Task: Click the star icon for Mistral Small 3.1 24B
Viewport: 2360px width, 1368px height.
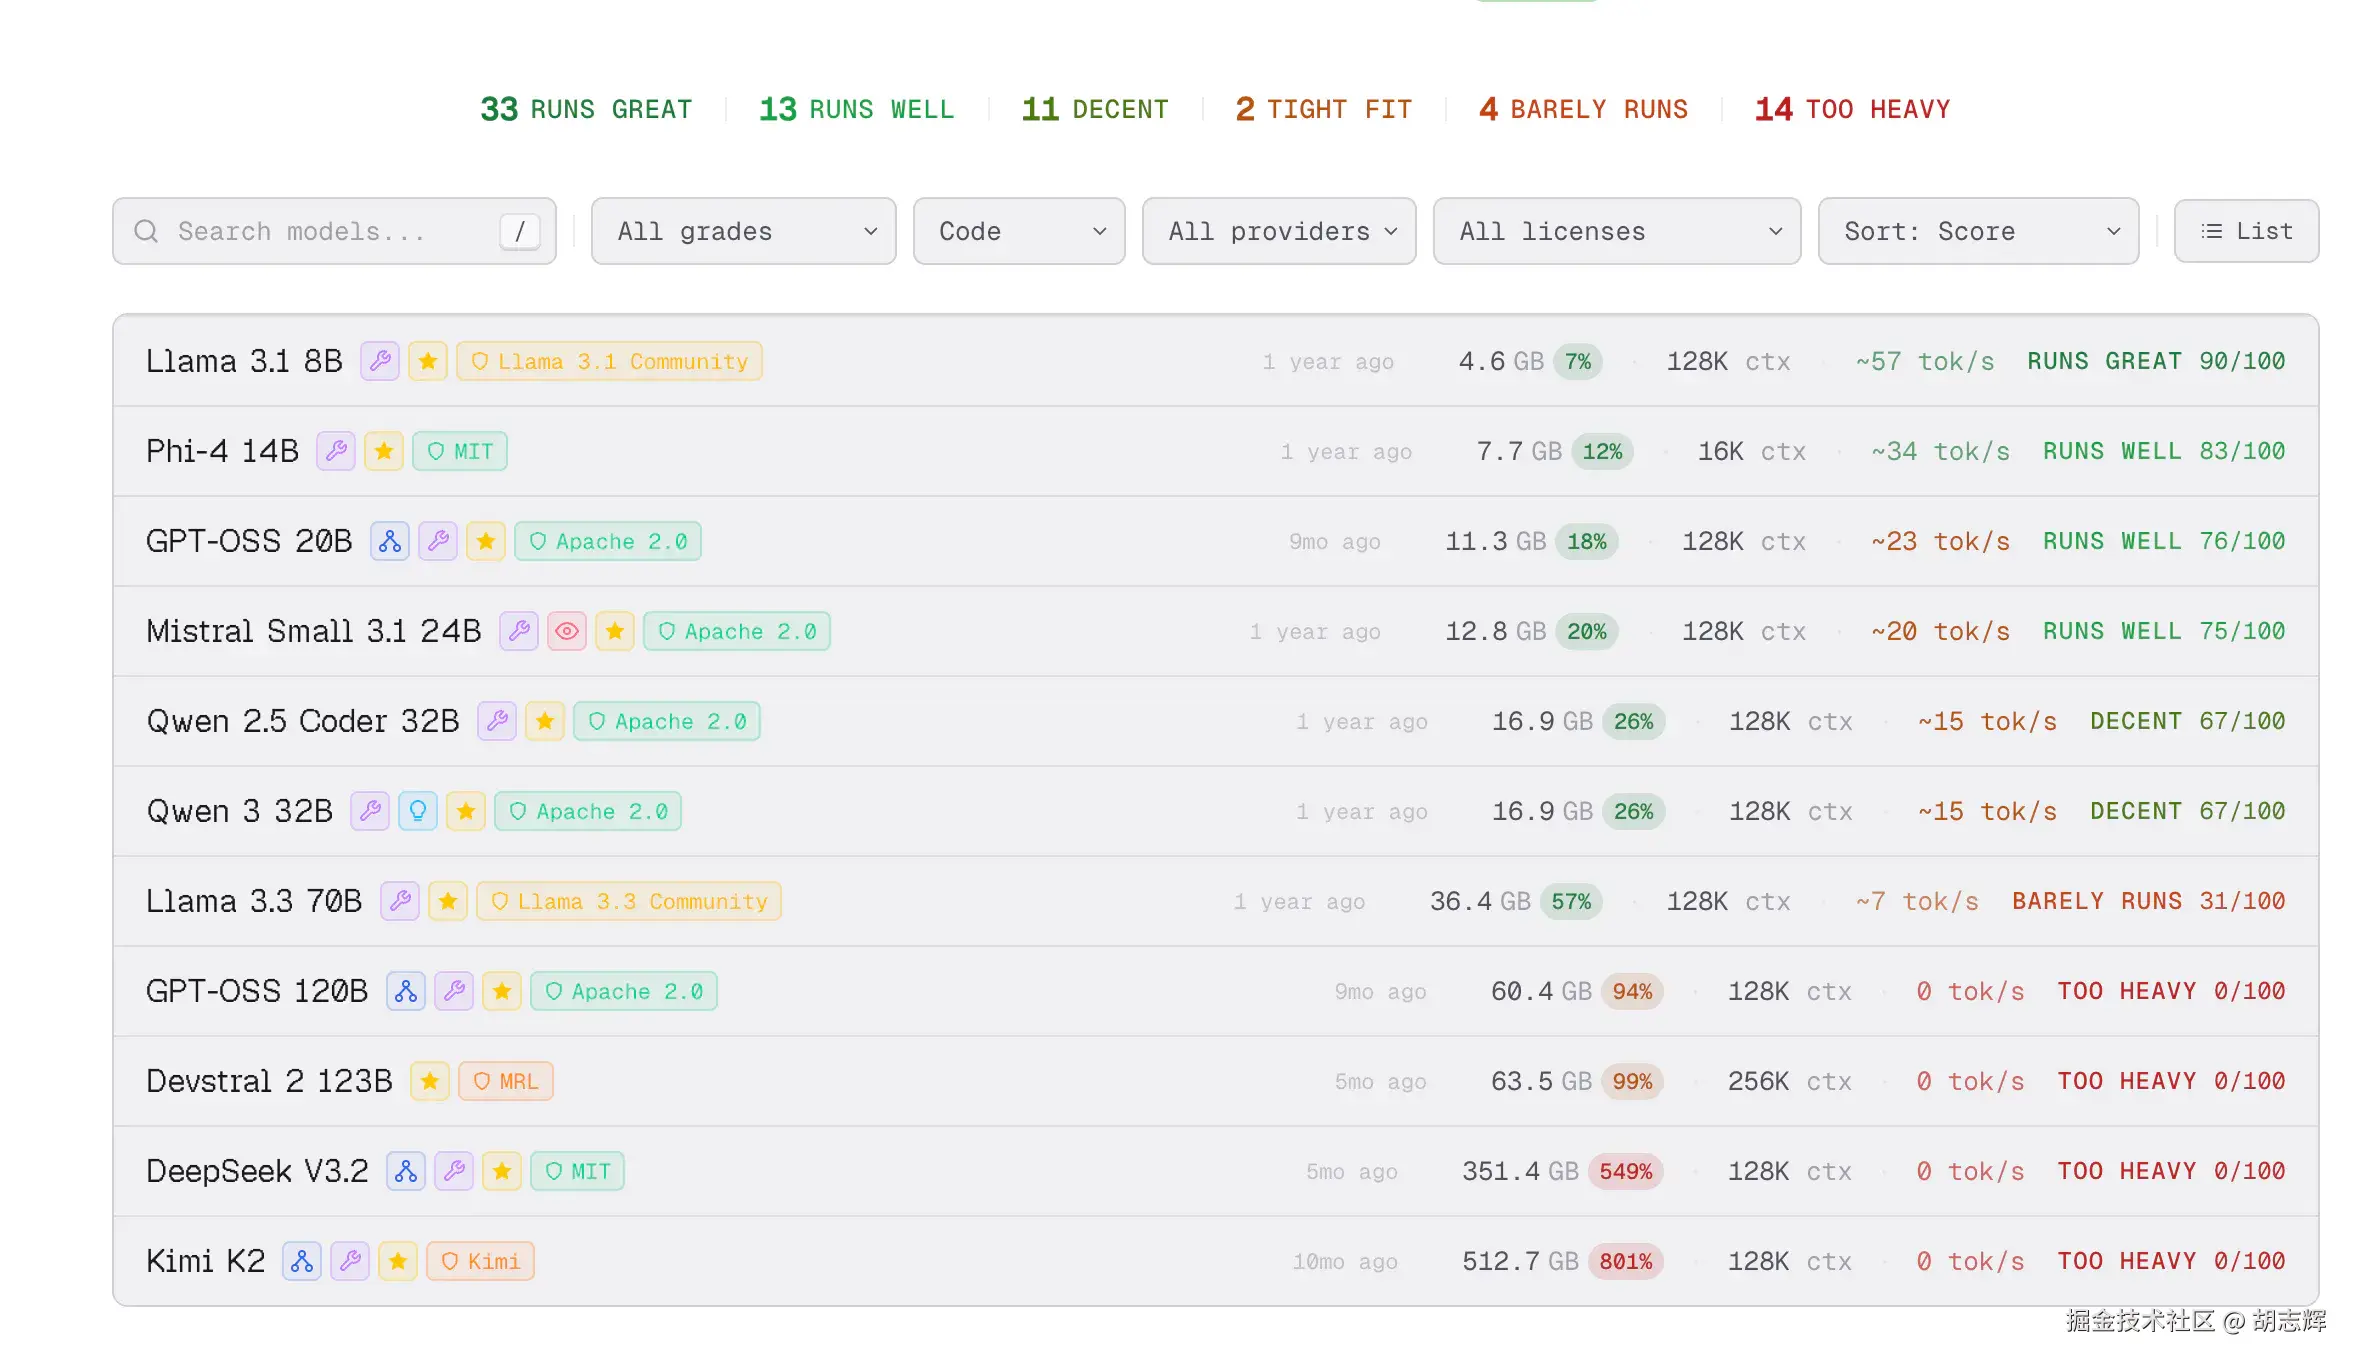Action: [615, 631]
